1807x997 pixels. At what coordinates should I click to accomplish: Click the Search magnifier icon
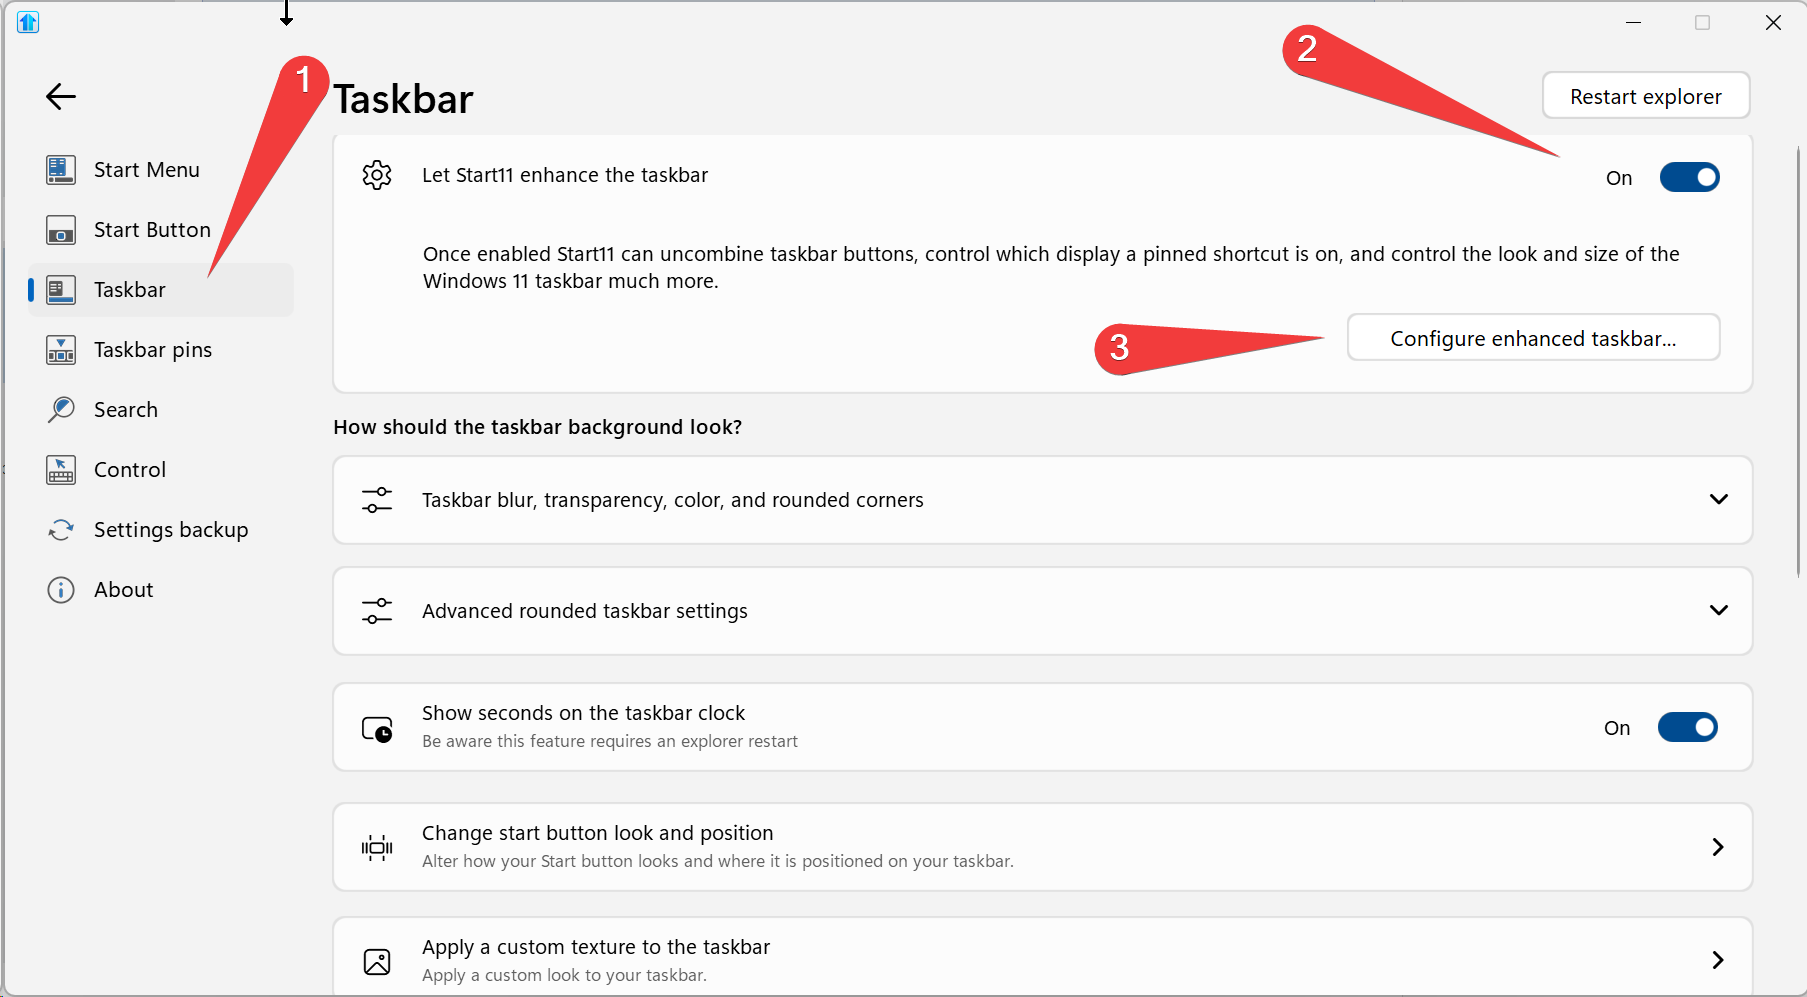pyautogui.click(x=61, y=410)
